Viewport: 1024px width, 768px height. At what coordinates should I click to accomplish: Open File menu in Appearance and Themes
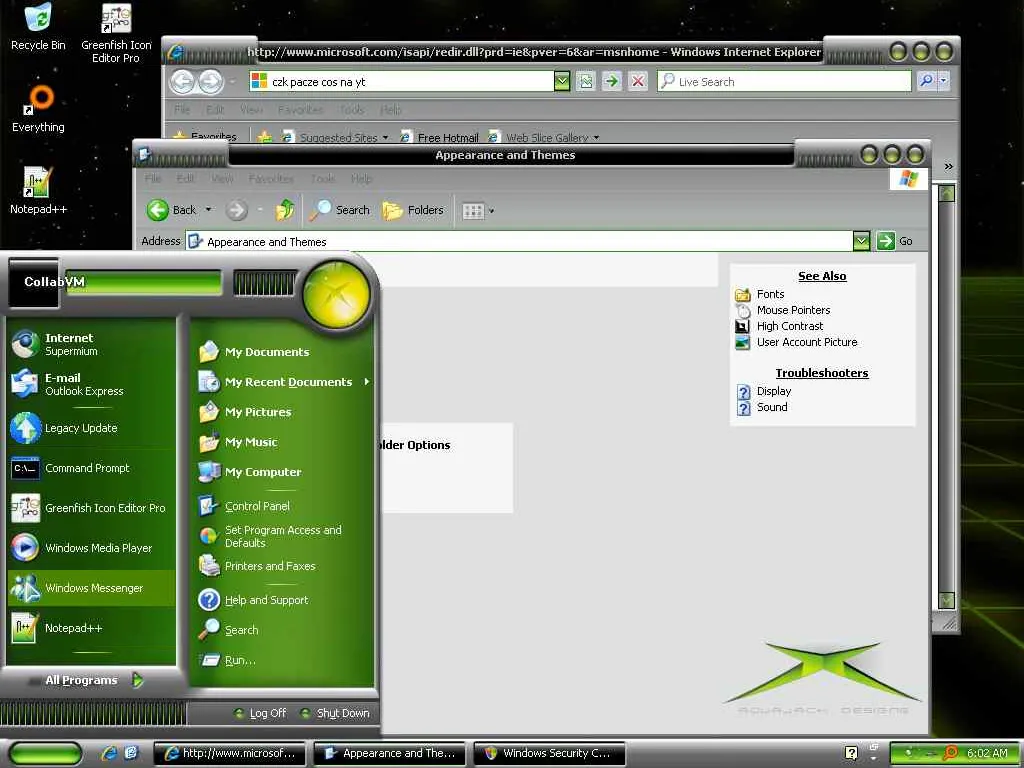click(x=153, y=178)
